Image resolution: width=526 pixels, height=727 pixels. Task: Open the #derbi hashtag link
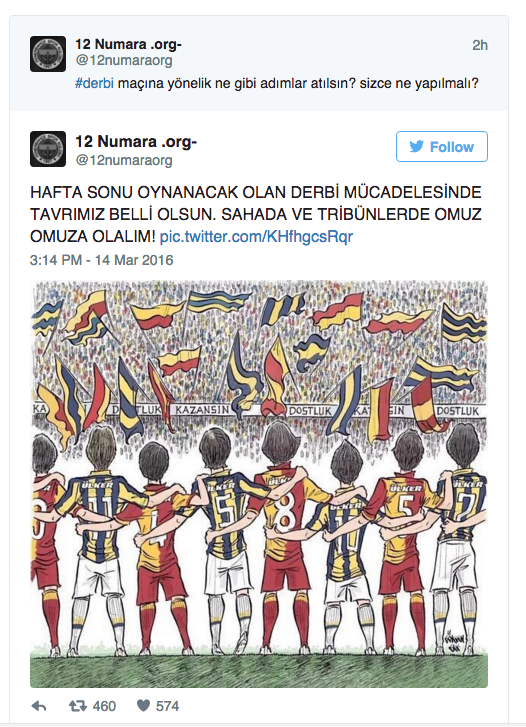(x=94, y=84)
